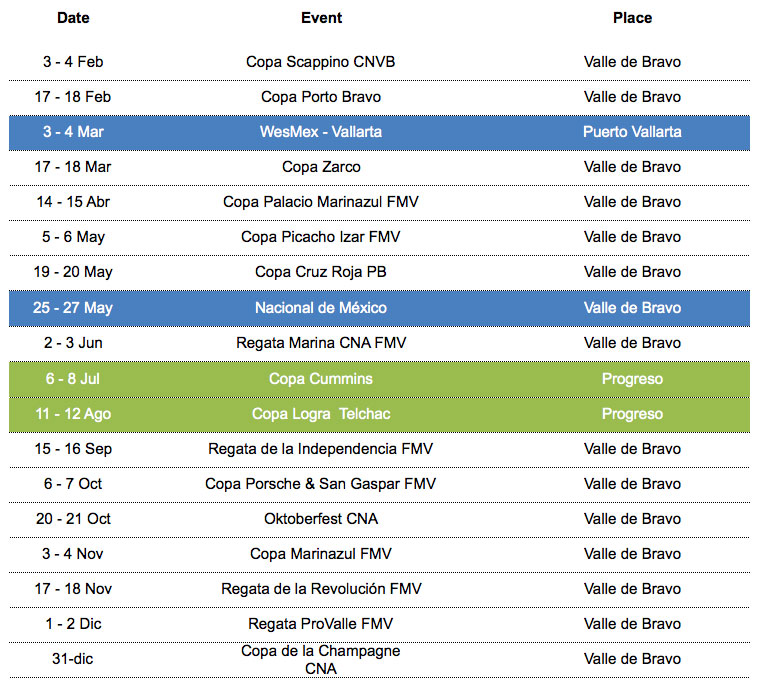The image size is (757, 686).
Task: Select the Copa Picacho Izar FMV event
Action: pyautogui.click(x=321, y=237)
